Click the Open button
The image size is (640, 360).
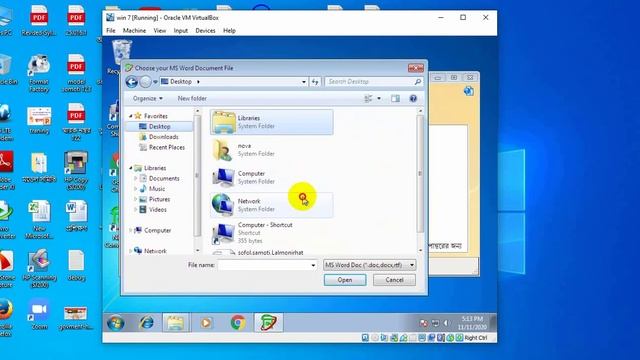345,280
